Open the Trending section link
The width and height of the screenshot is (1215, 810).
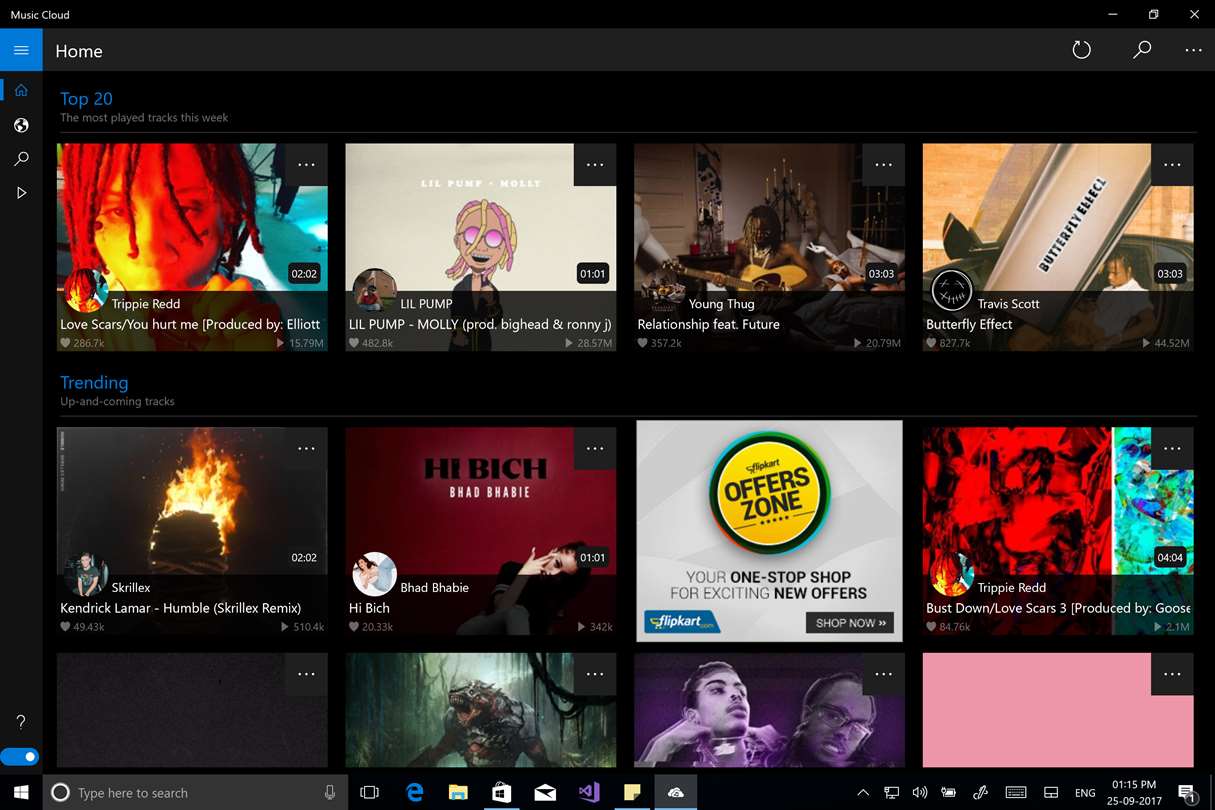coord(94,382)
